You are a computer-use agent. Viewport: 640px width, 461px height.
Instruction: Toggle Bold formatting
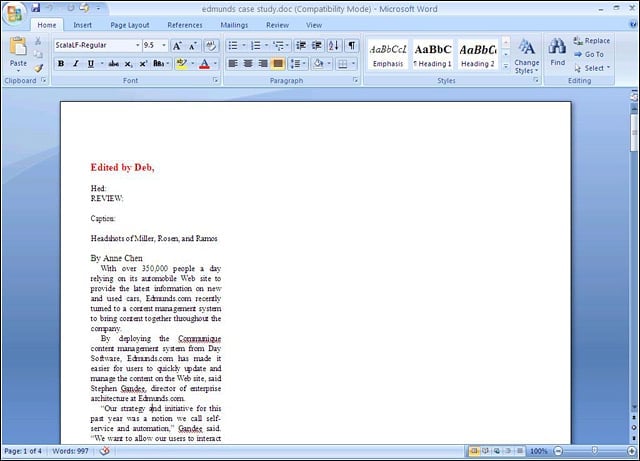[x=61, y=63]
